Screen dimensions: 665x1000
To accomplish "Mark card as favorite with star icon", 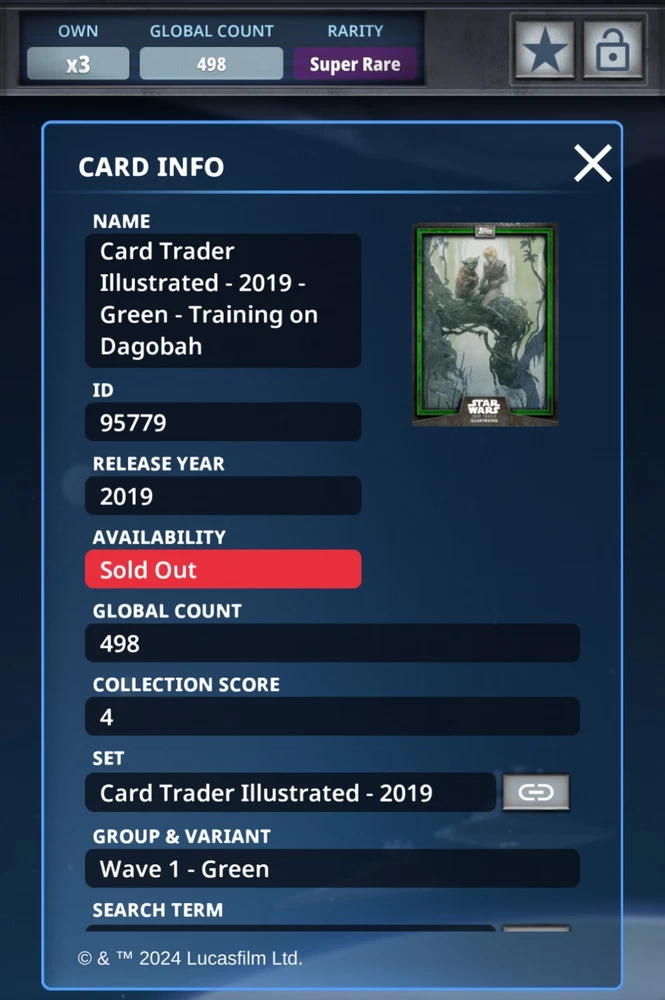I will 544,50.
